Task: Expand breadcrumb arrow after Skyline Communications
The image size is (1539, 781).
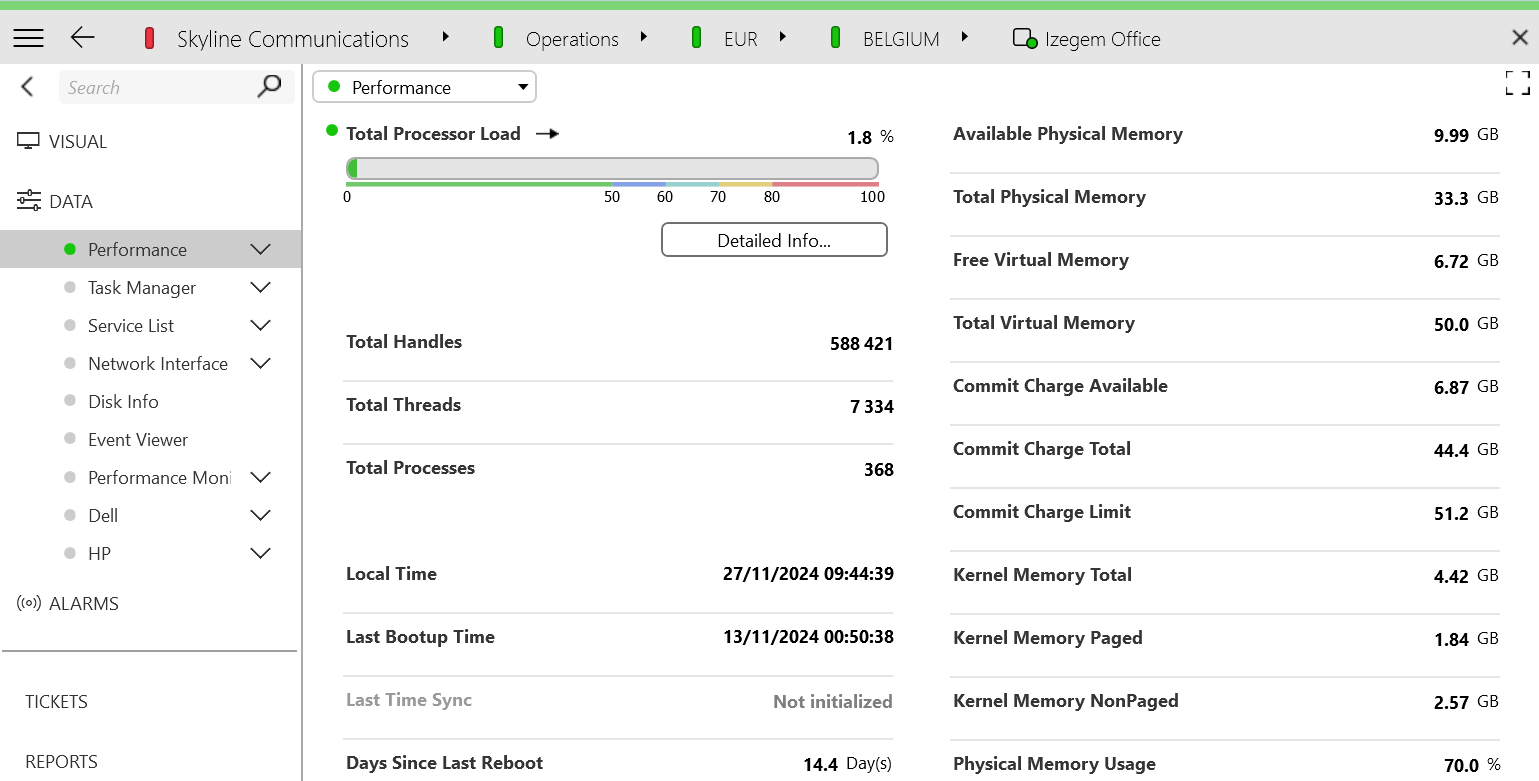Action: pyautogui.click(x=445, y=38)
